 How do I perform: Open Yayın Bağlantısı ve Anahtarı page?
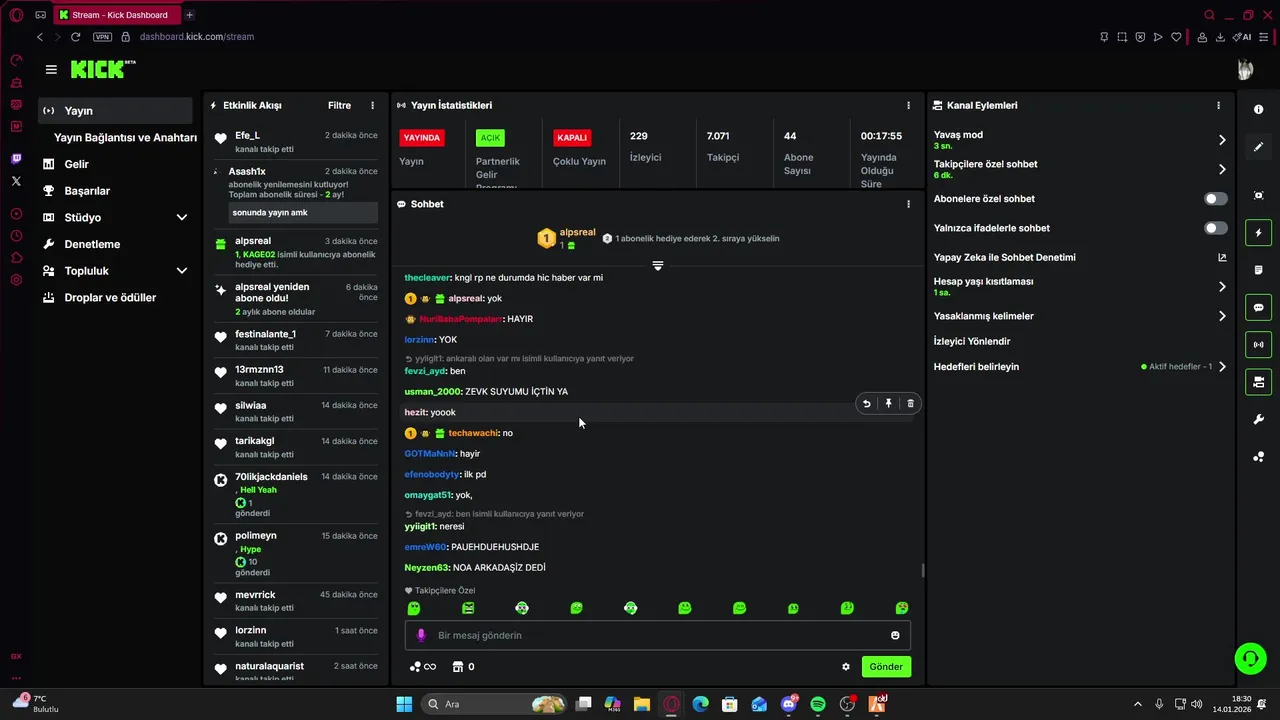(x=125, y=138)
